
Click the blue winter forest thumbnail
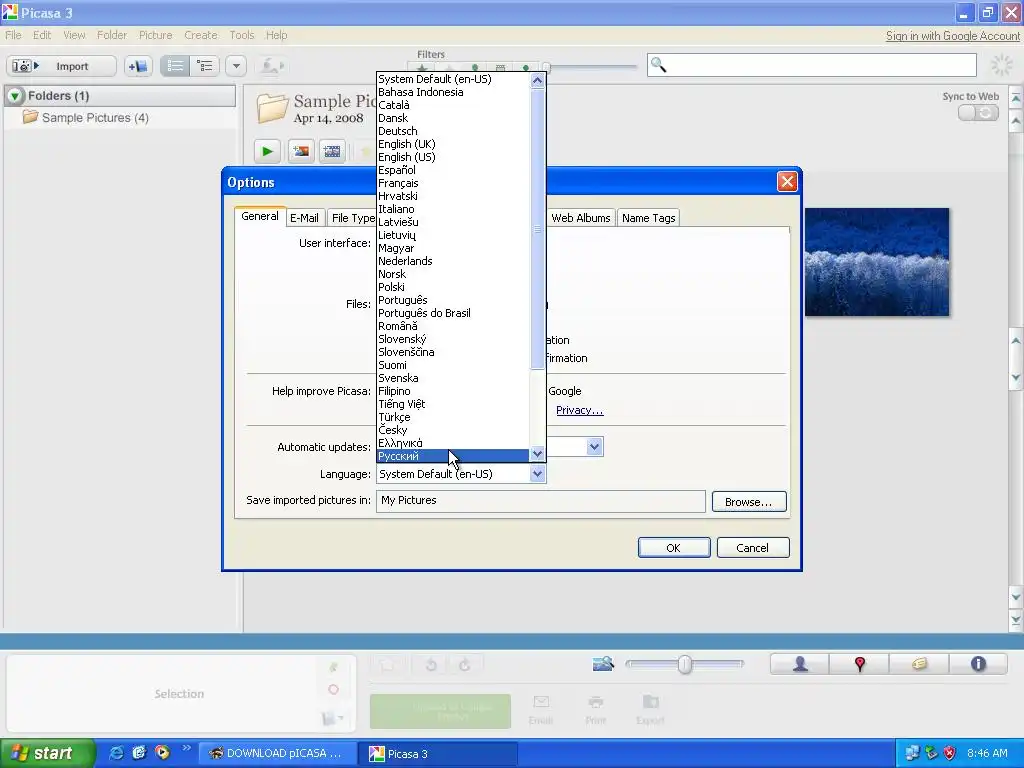click(x=876, y=262)
